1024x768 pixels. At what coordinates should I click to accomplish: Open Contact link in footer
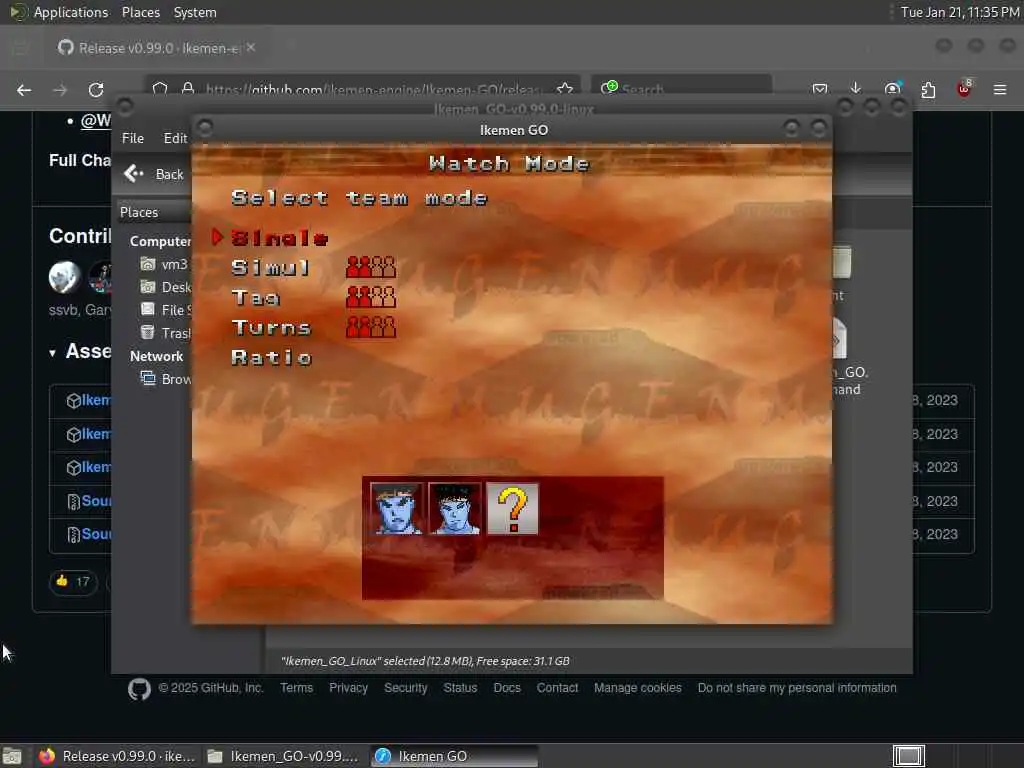557,688
